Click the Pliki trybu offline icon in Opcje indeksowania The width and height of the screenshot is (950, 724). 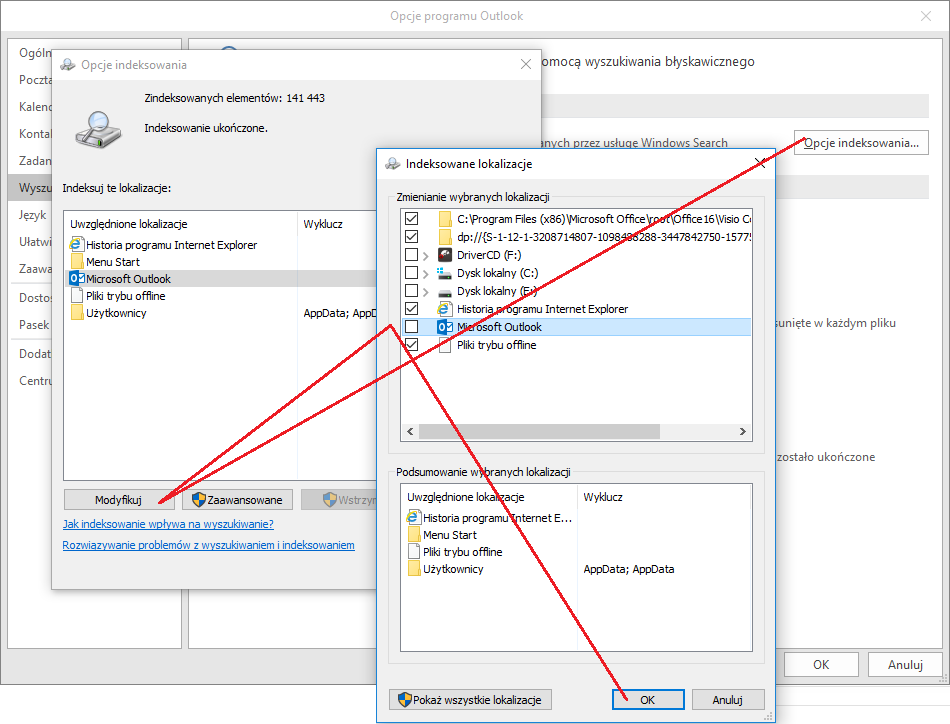[x=77, y=296]
